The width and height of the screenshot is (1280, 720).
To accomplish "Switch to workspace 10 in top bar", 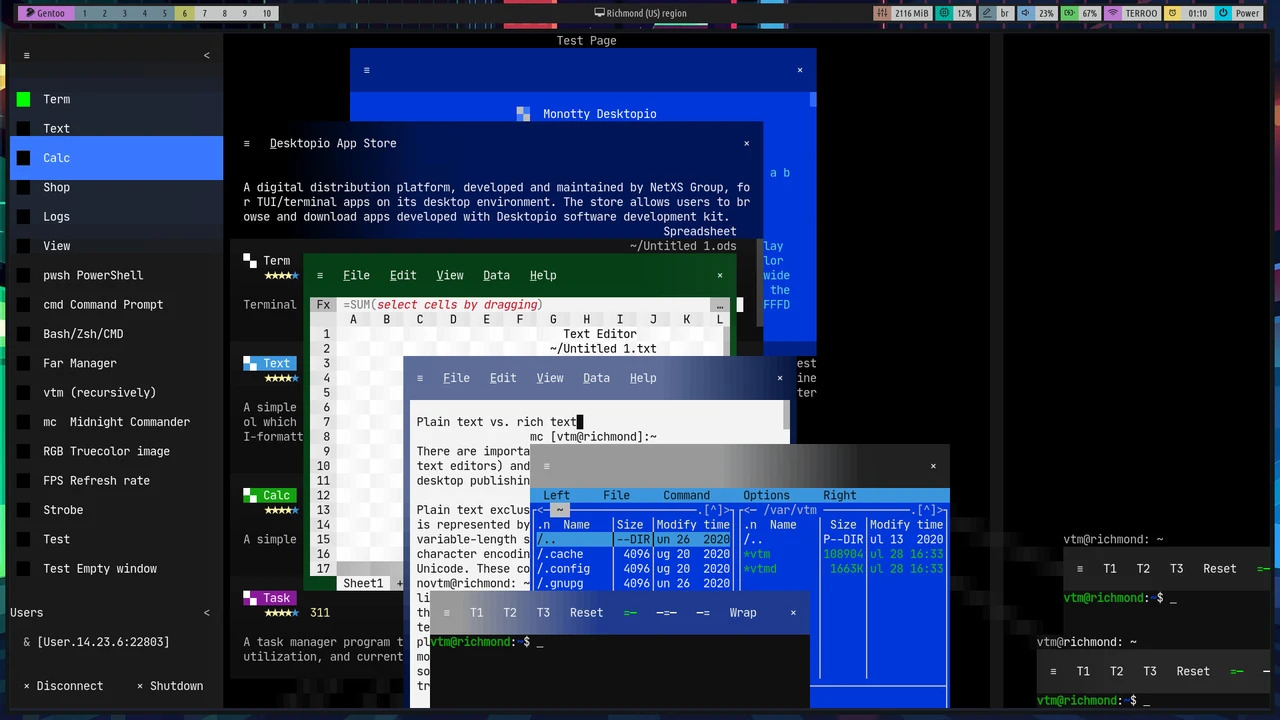I will 266,13.
